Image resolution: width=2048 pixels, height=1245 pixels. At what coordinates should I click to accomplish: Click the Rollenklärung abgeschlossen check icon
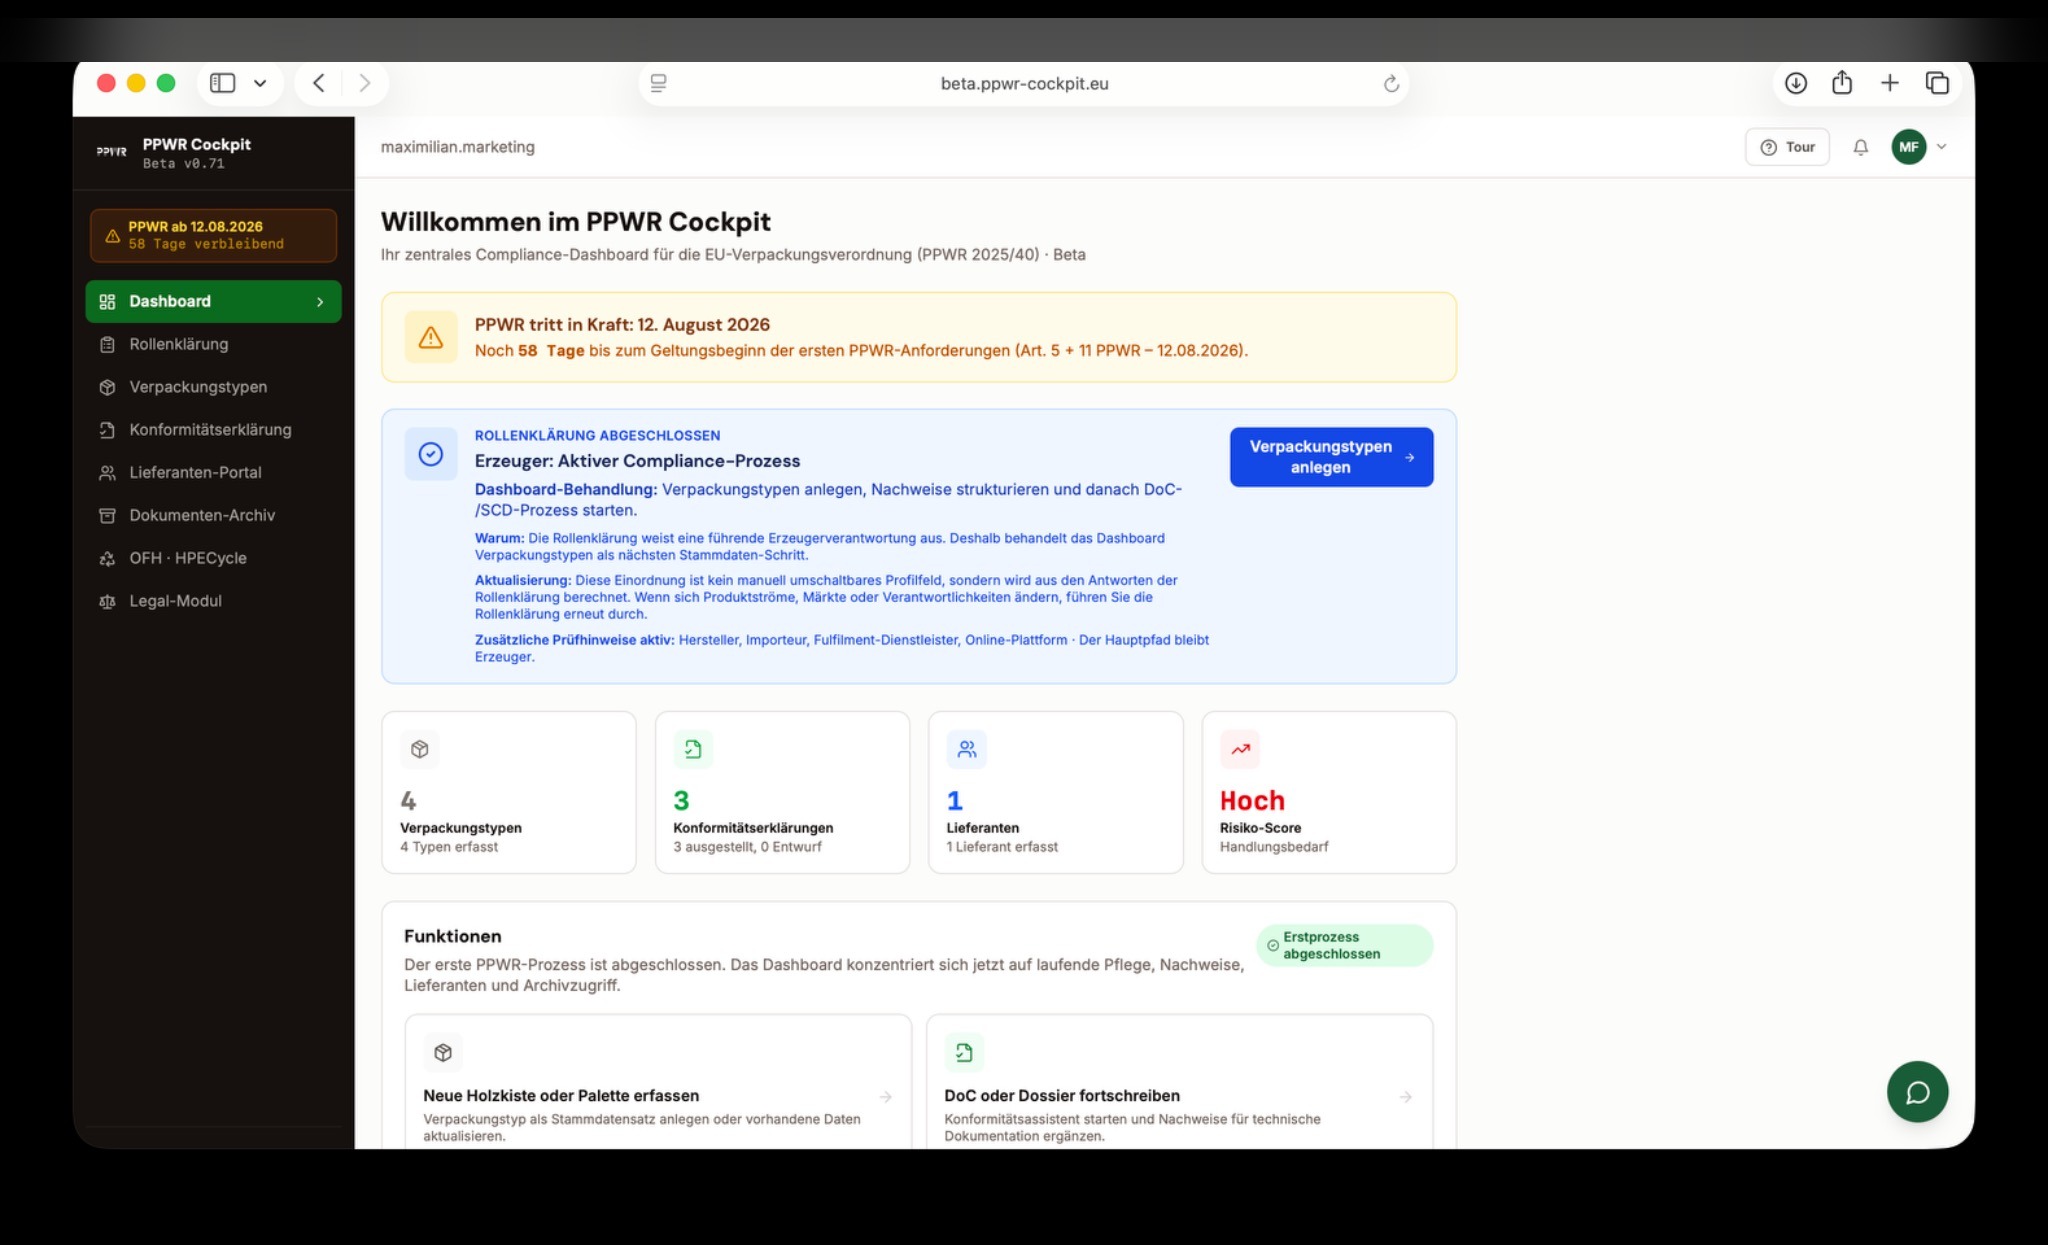[431, 454]
